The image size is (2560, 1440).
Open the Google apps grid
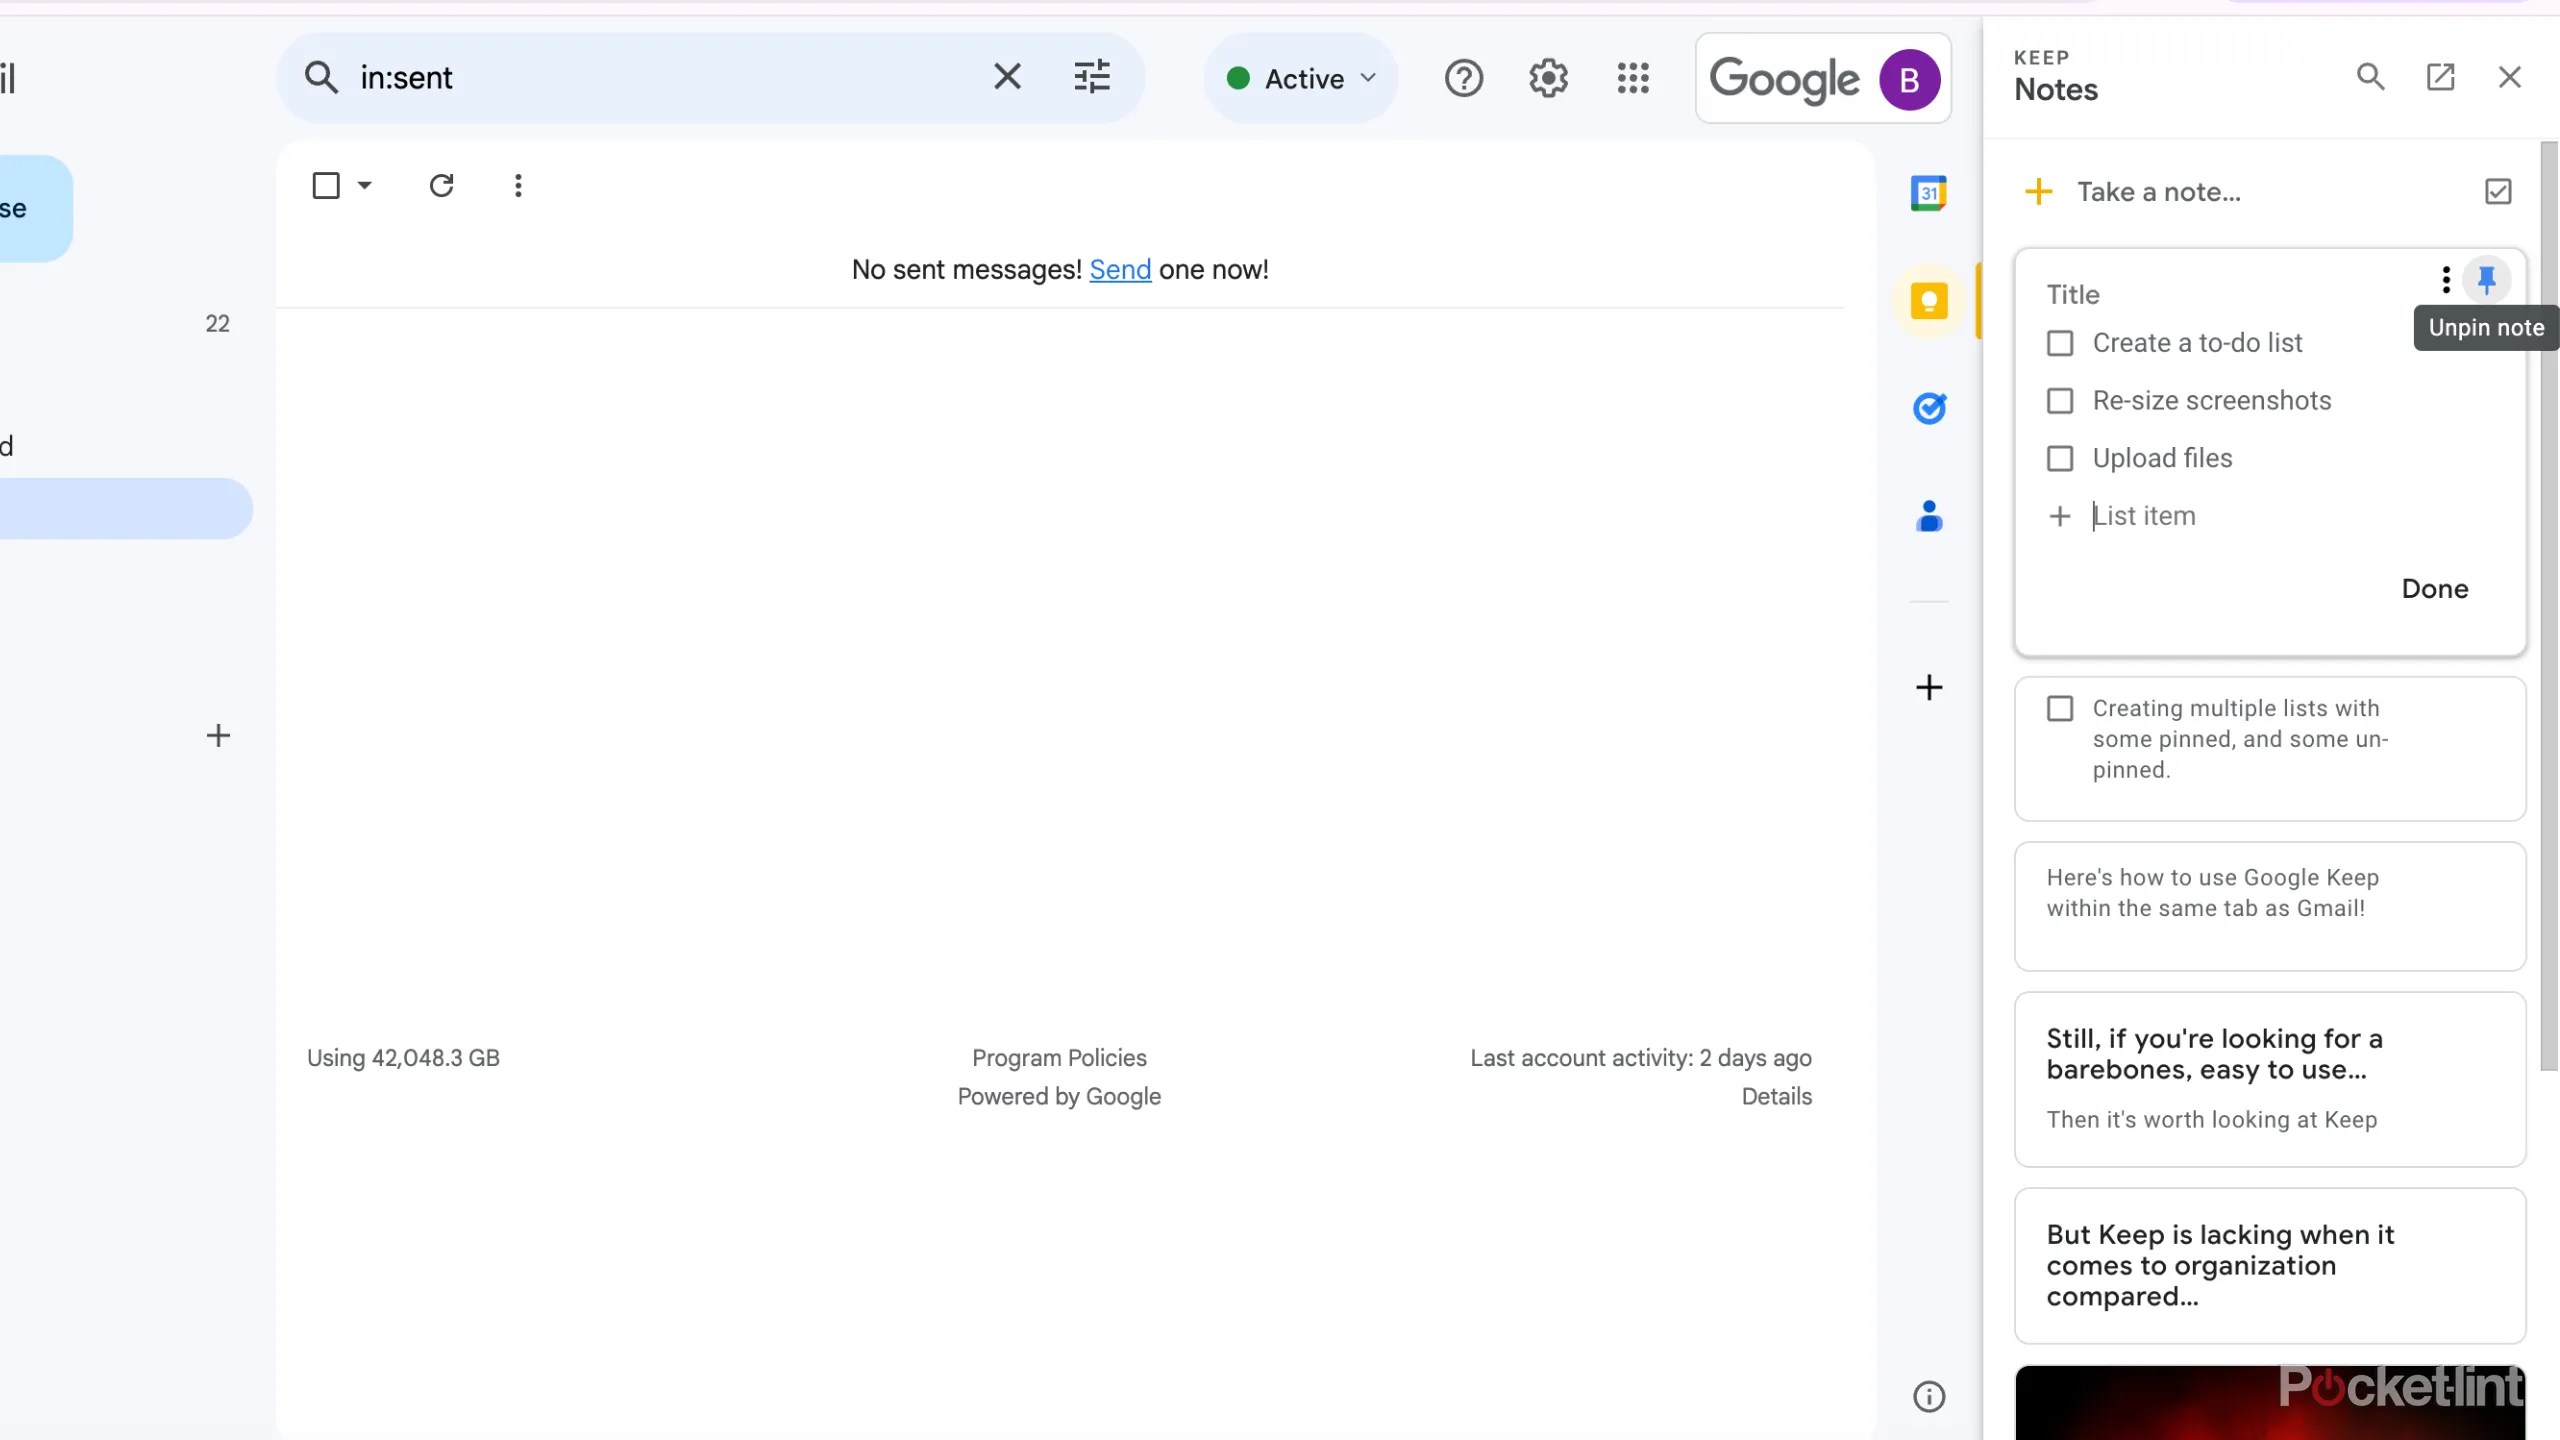(1632, 78)
